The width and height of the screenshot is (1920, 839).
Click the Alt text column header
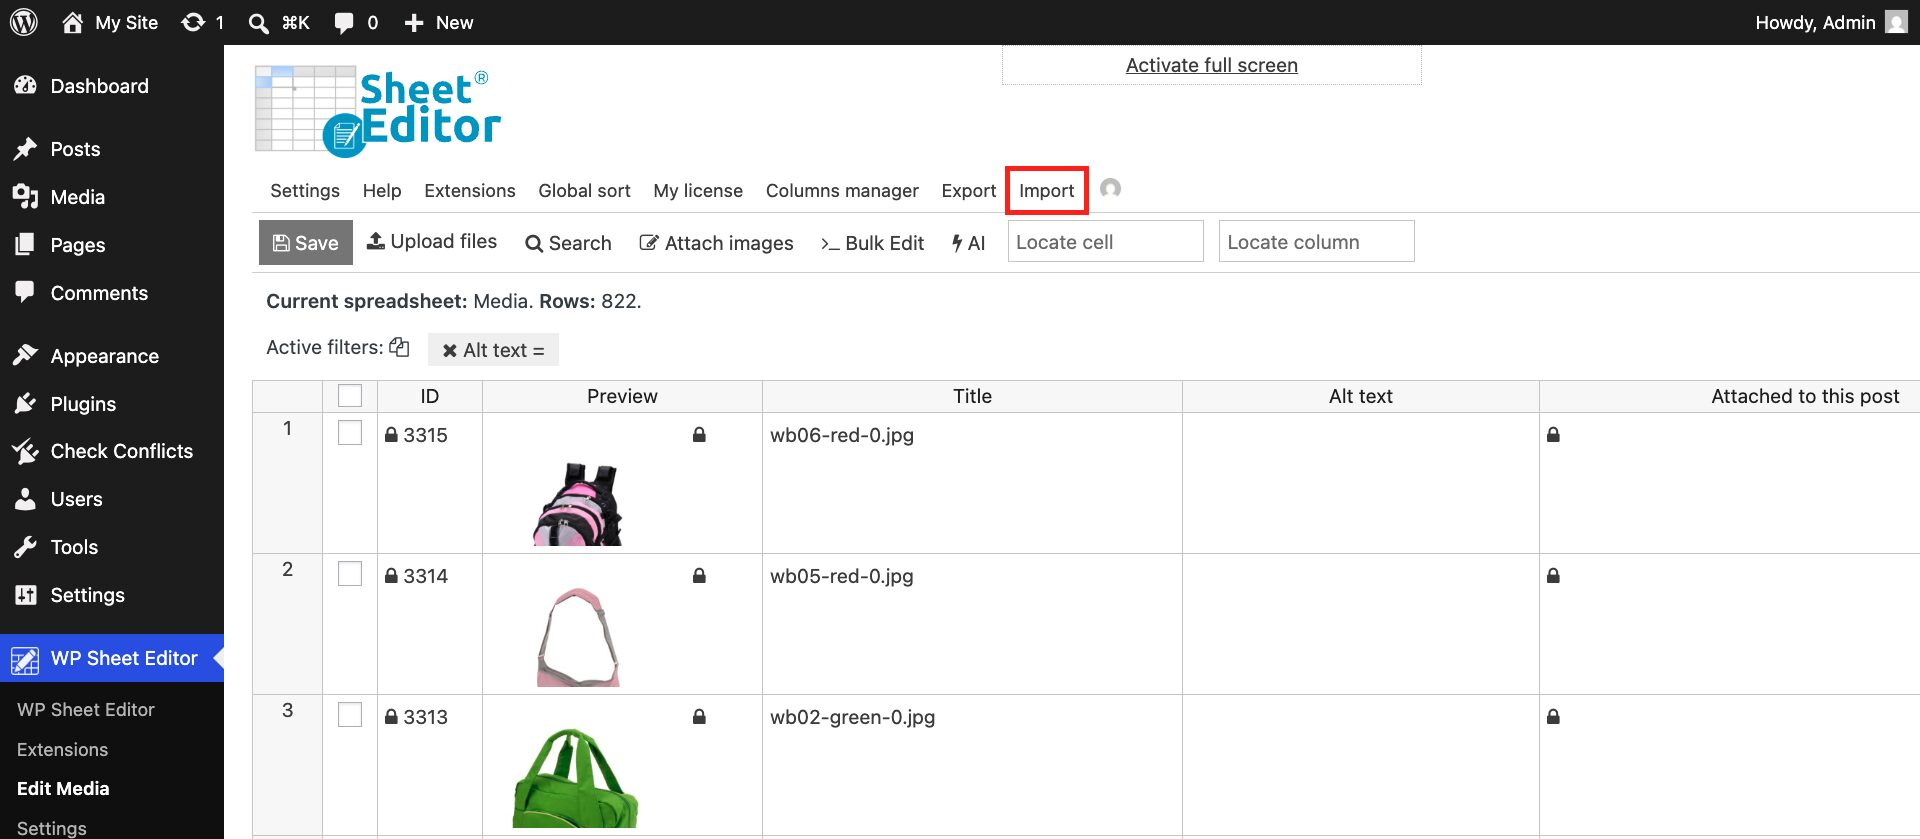pos(1360,396)
